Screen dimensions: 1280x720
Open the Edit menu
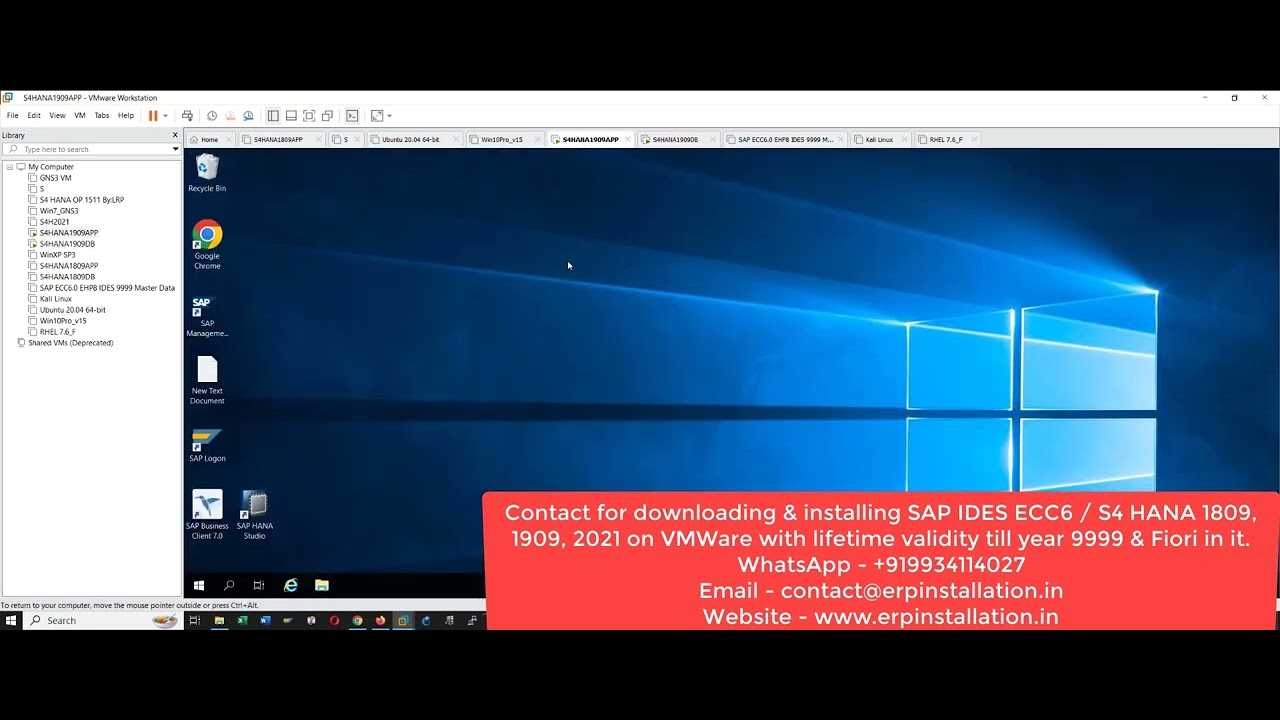(x=34, y=116)
